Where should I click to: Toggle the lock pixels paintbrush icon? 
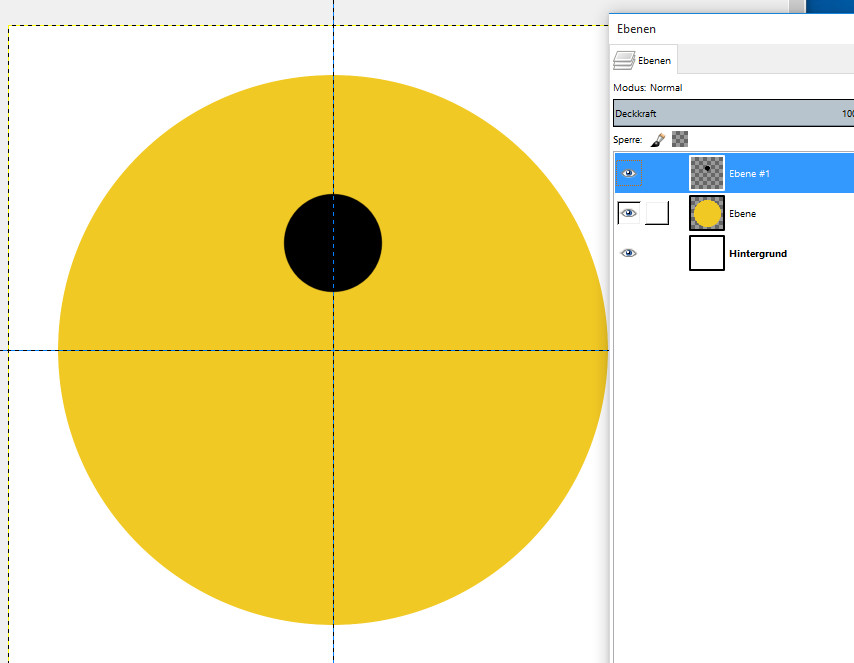657,140
